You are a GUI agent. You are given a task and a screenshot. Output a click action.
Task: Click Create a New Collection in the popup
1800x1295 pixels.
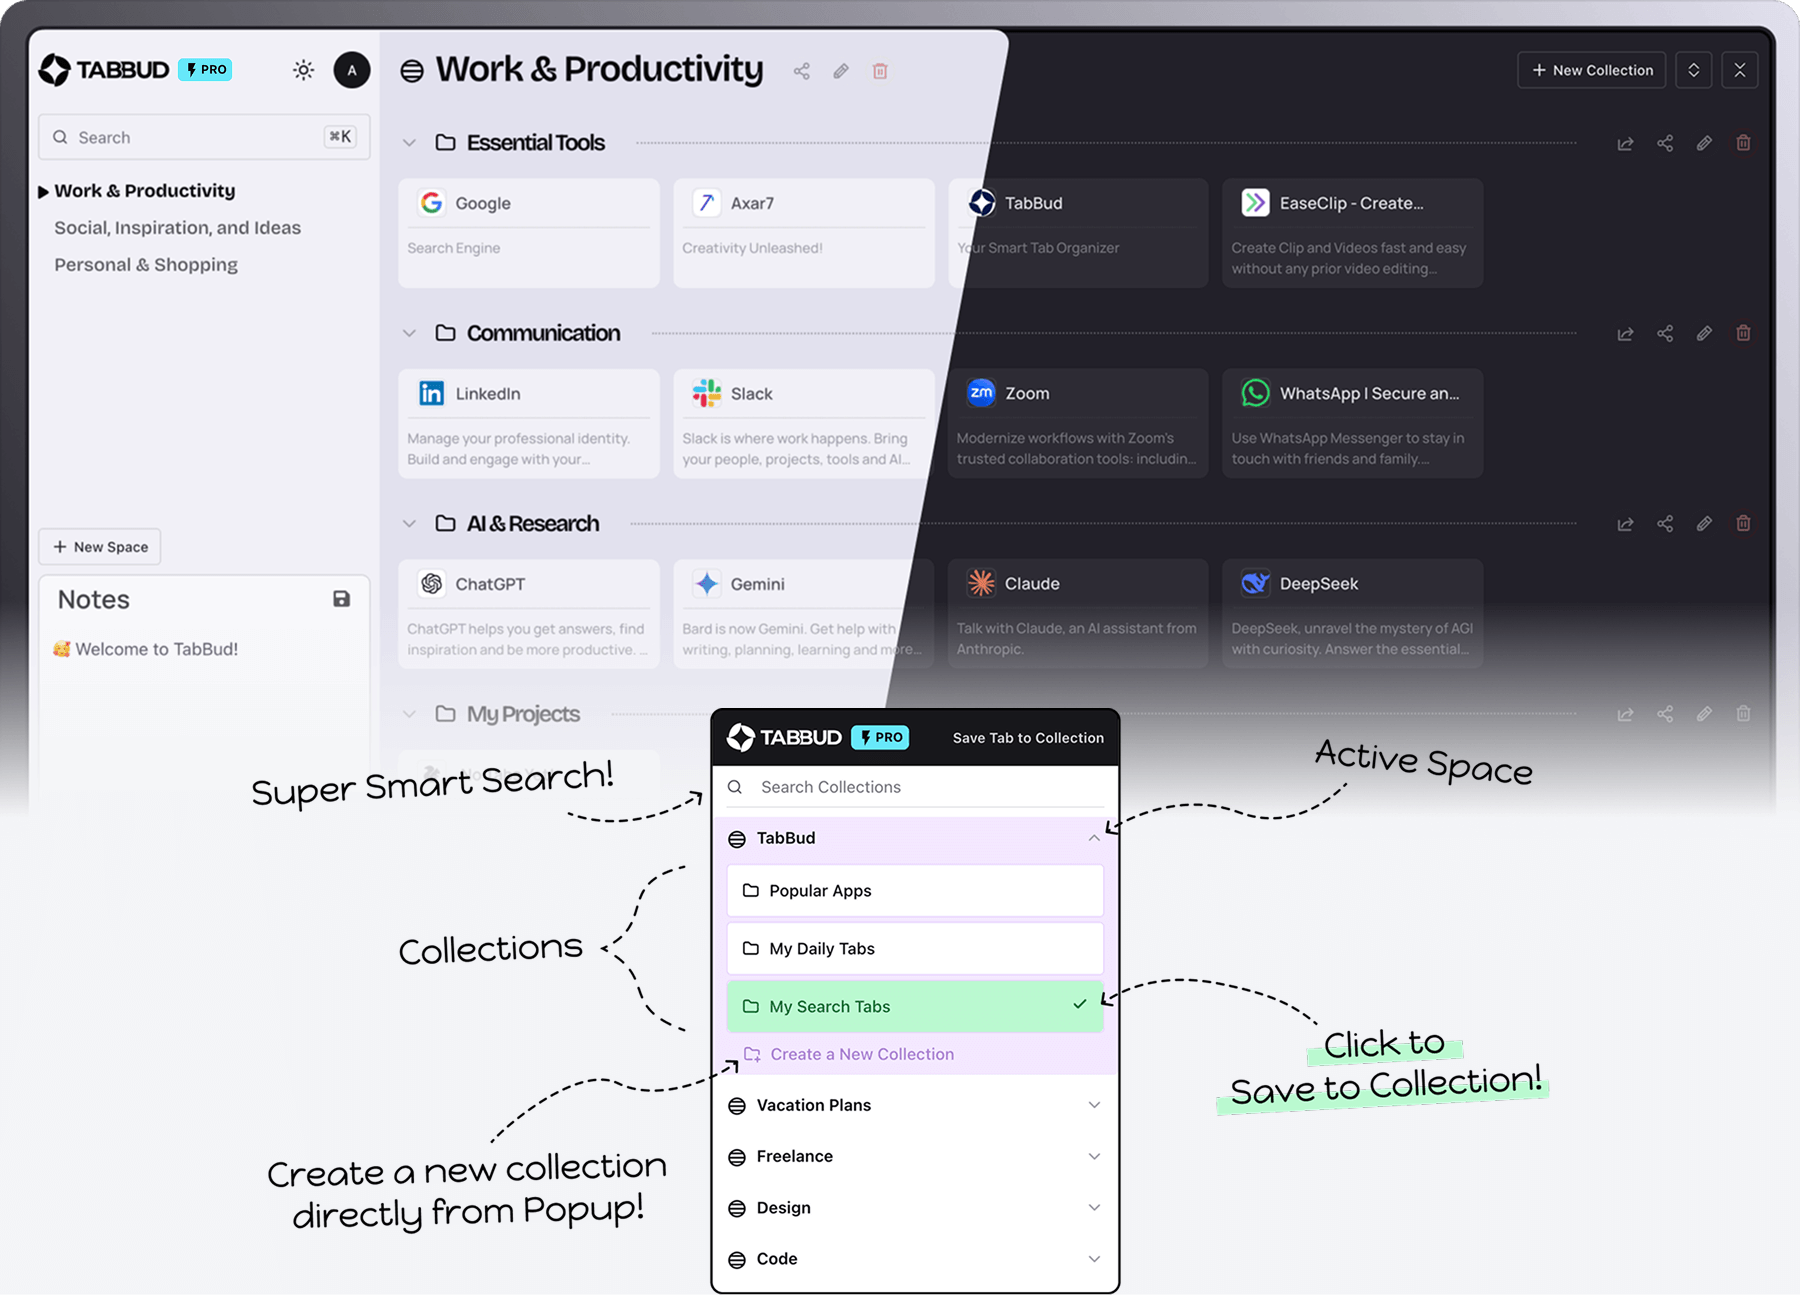coord(860,1053)
